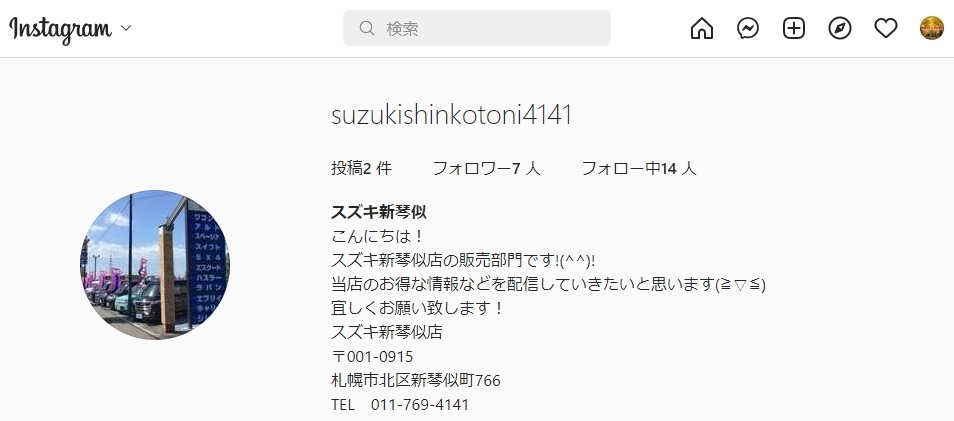Create a new post with plus icon
Viewport: 954px width, 421px height.
coord(793,28)
